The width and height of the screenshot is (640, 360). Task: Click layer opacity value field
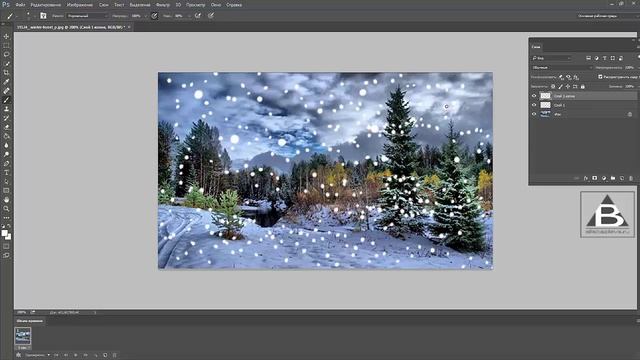coord(629,67)
